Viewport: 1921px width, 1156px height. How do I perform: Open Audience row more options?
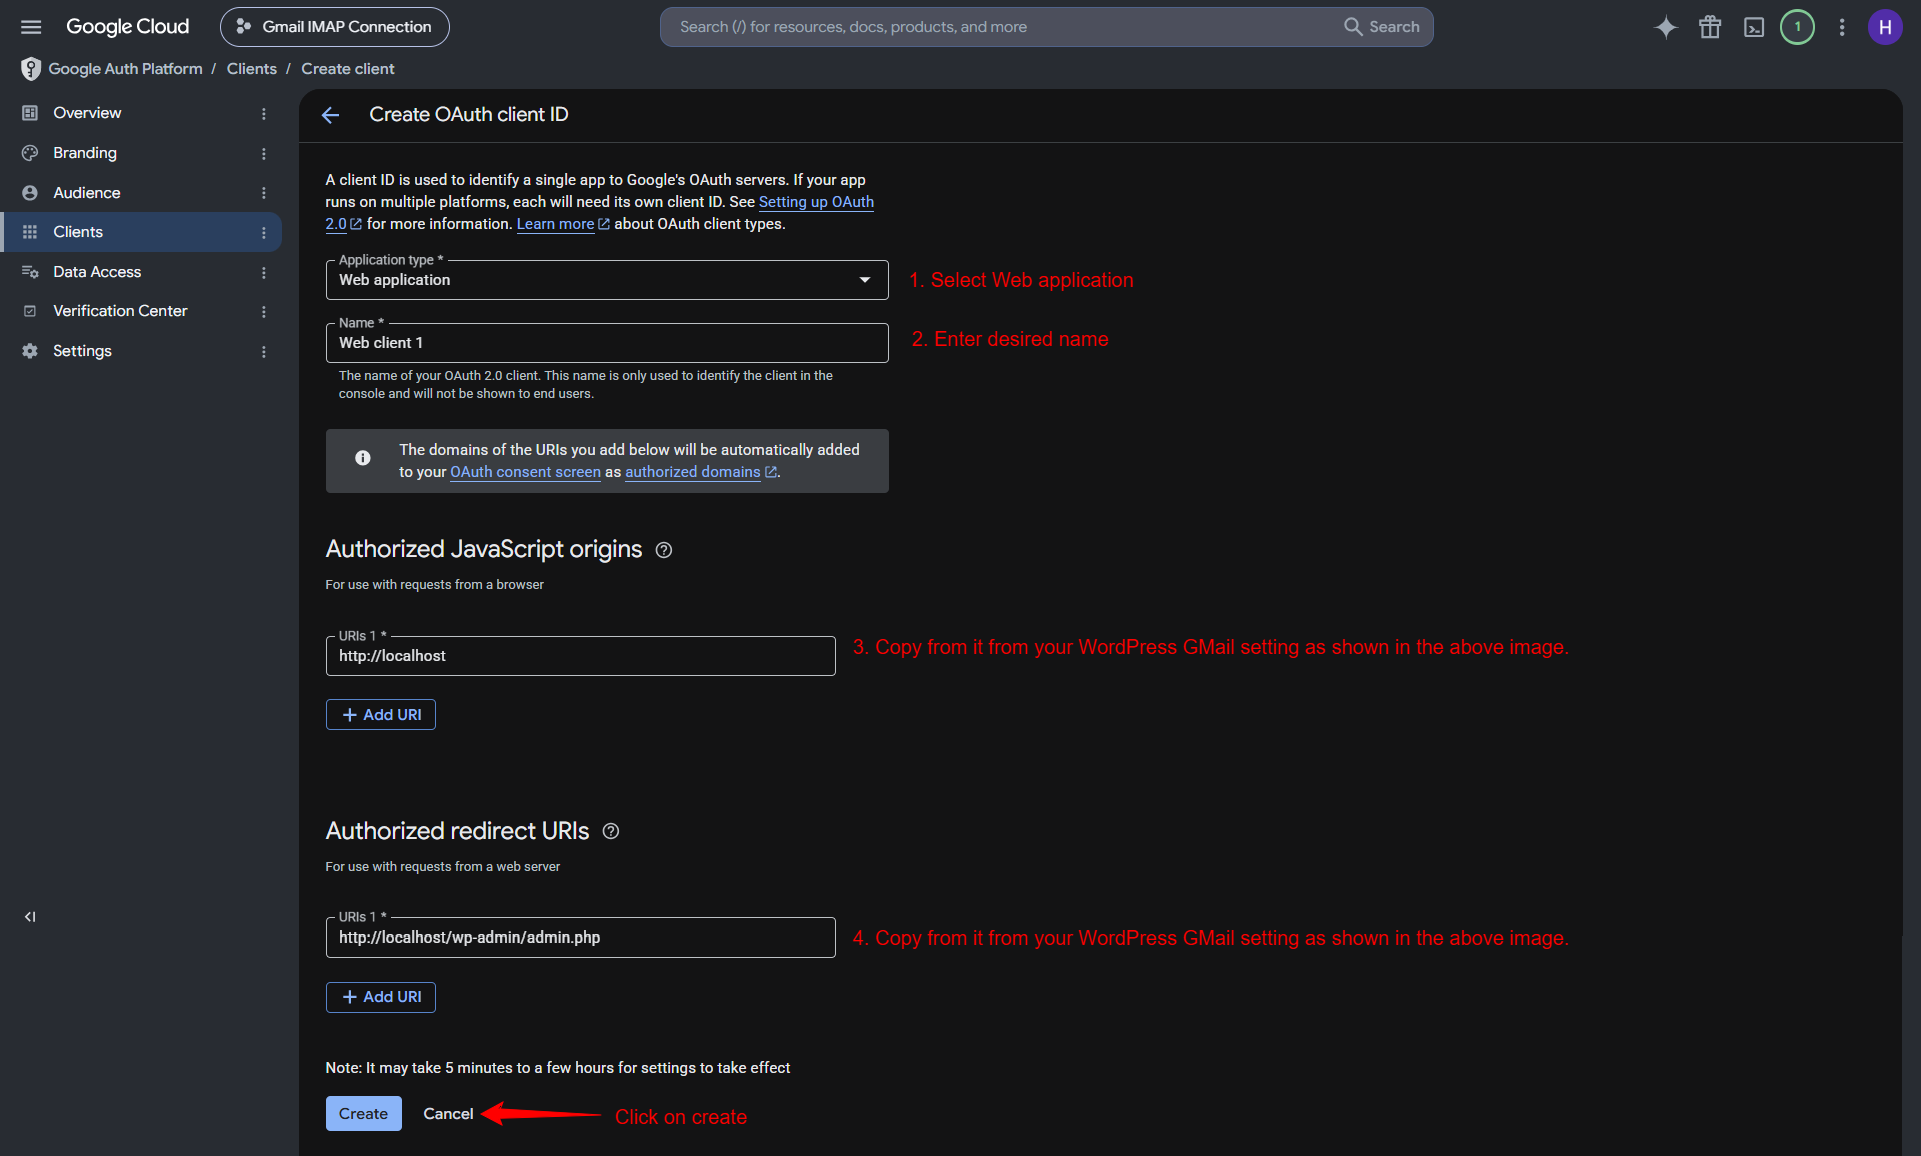tap(264, 193)
